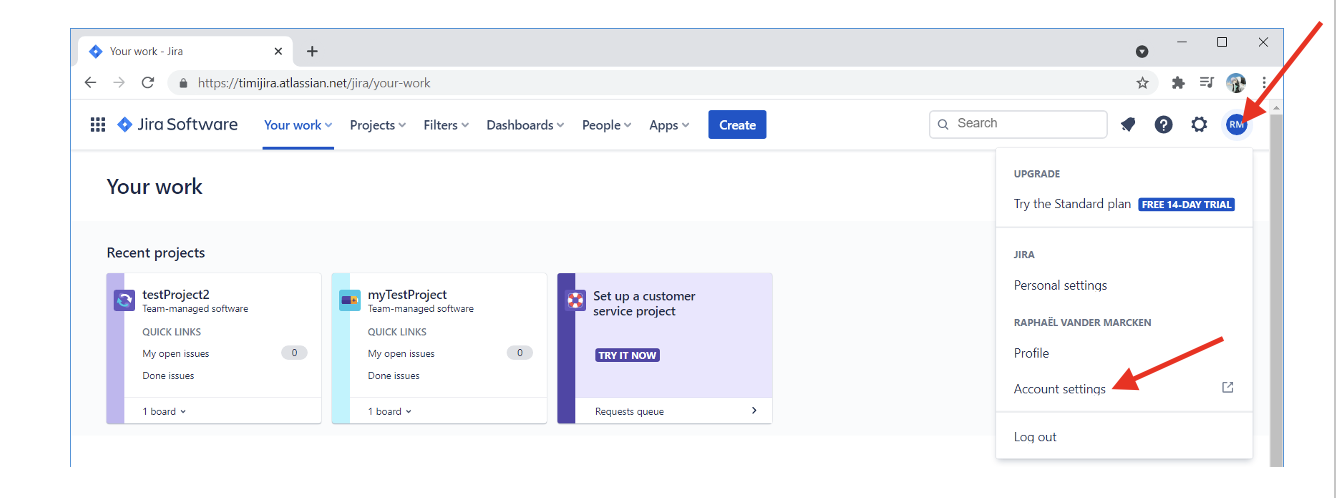1336x498 pixels.
Task: Open the Dashboards navigation menu
Action: pos(525,125)
